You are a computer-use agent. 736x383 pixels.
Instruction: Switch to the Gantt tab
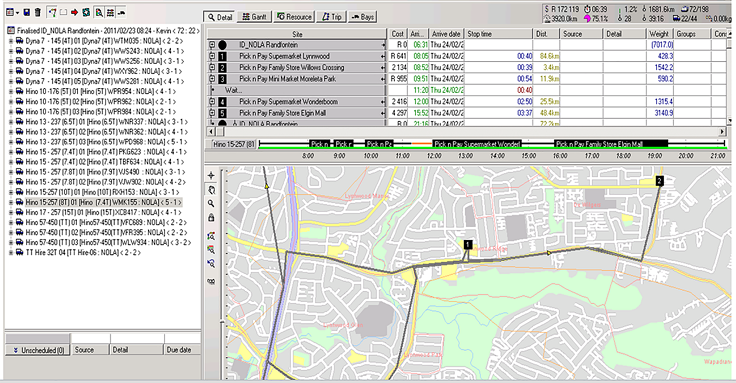[254, 17]
